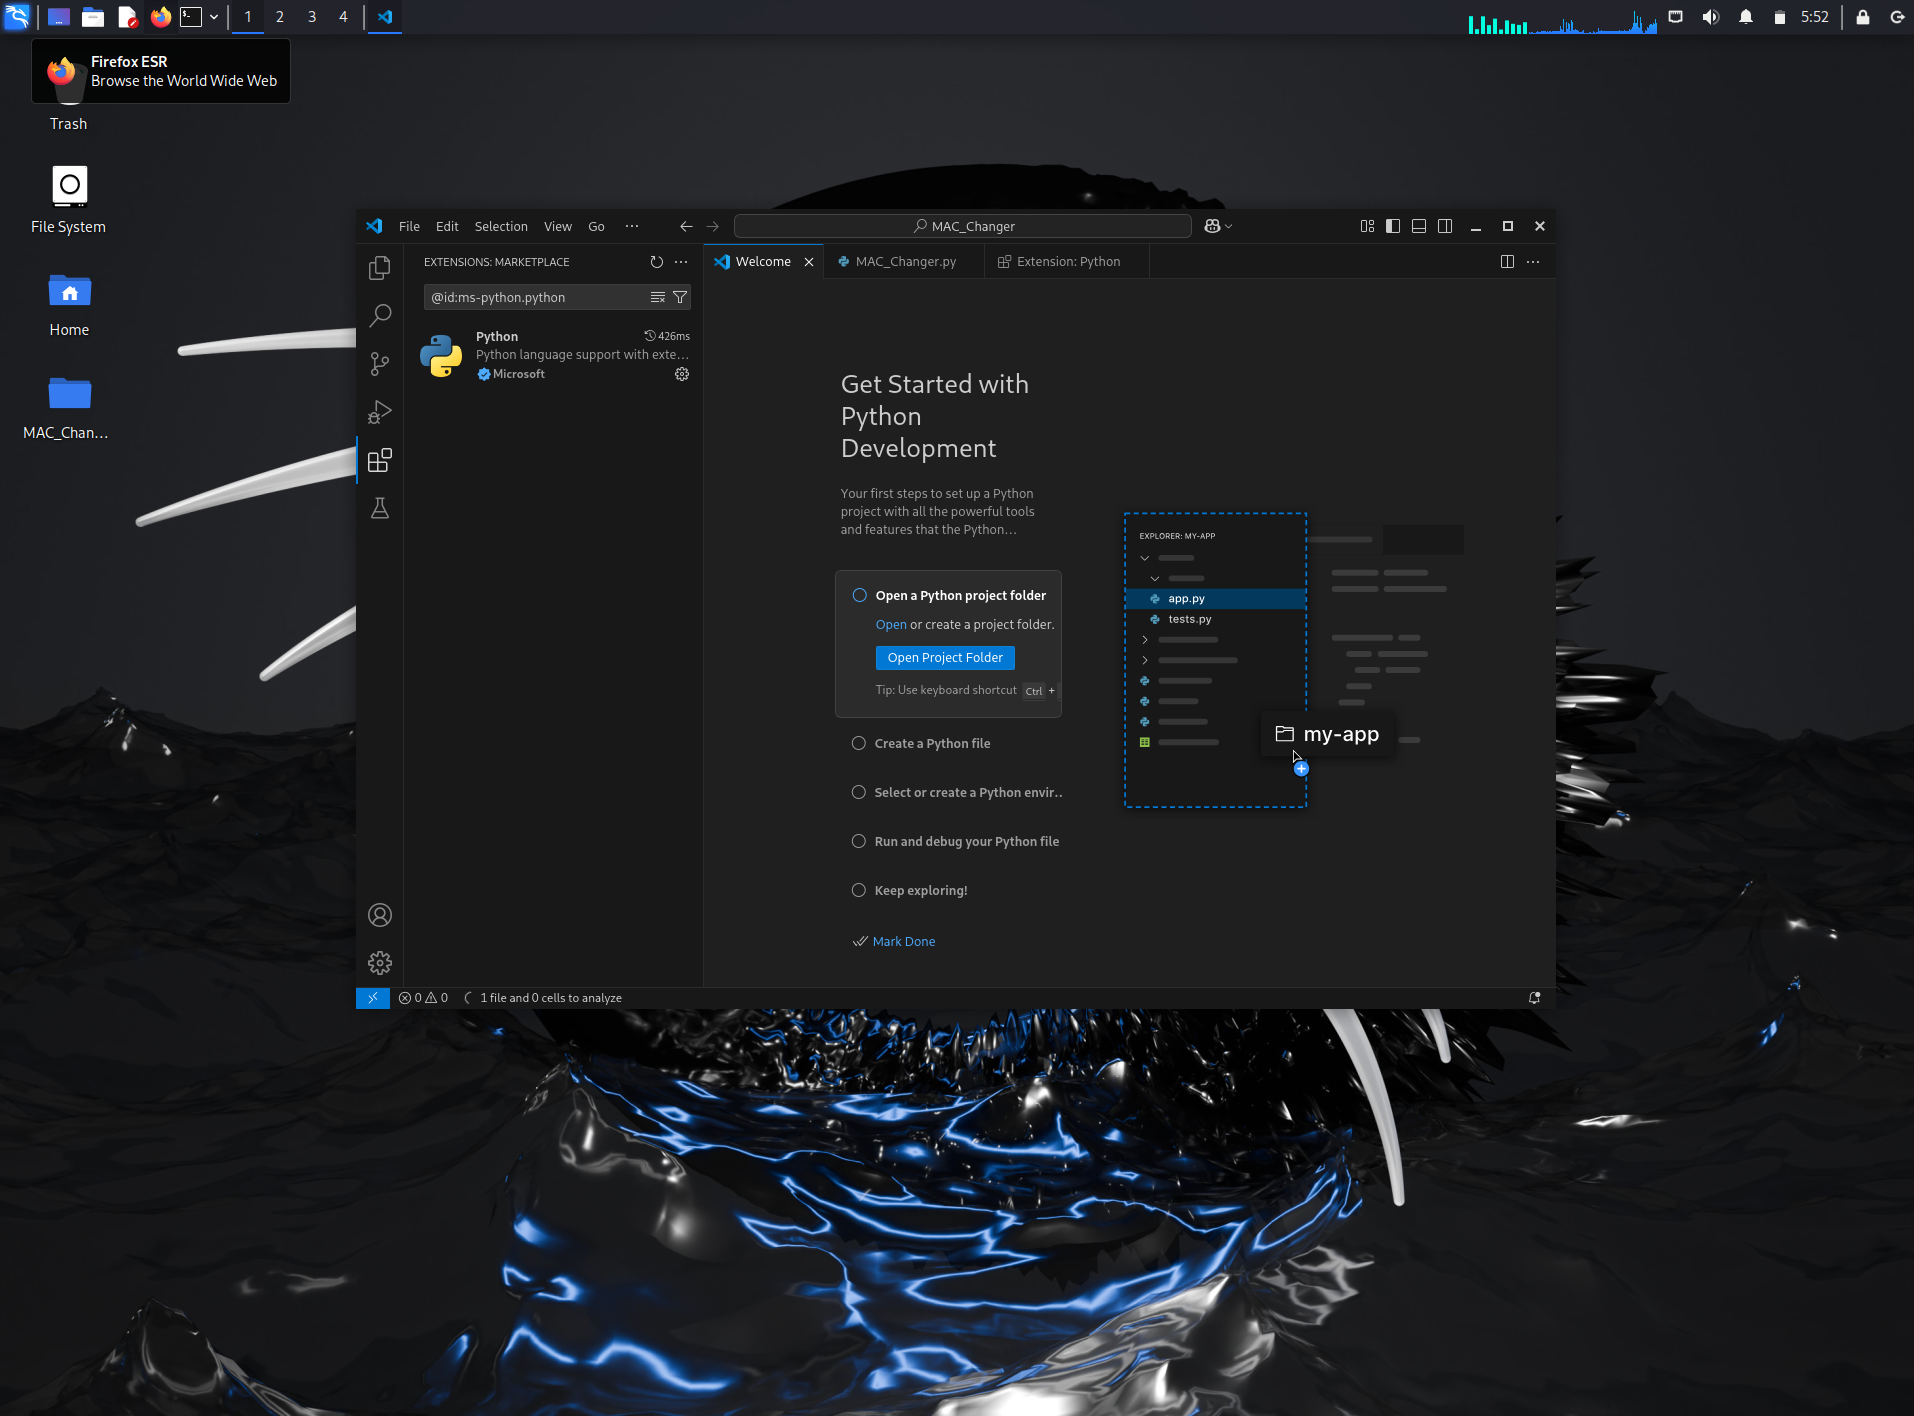The height and width of the screenshot is (1416, 1914).
Task: Click the Open Project Folder button
Action: click(x=945, y=657)
